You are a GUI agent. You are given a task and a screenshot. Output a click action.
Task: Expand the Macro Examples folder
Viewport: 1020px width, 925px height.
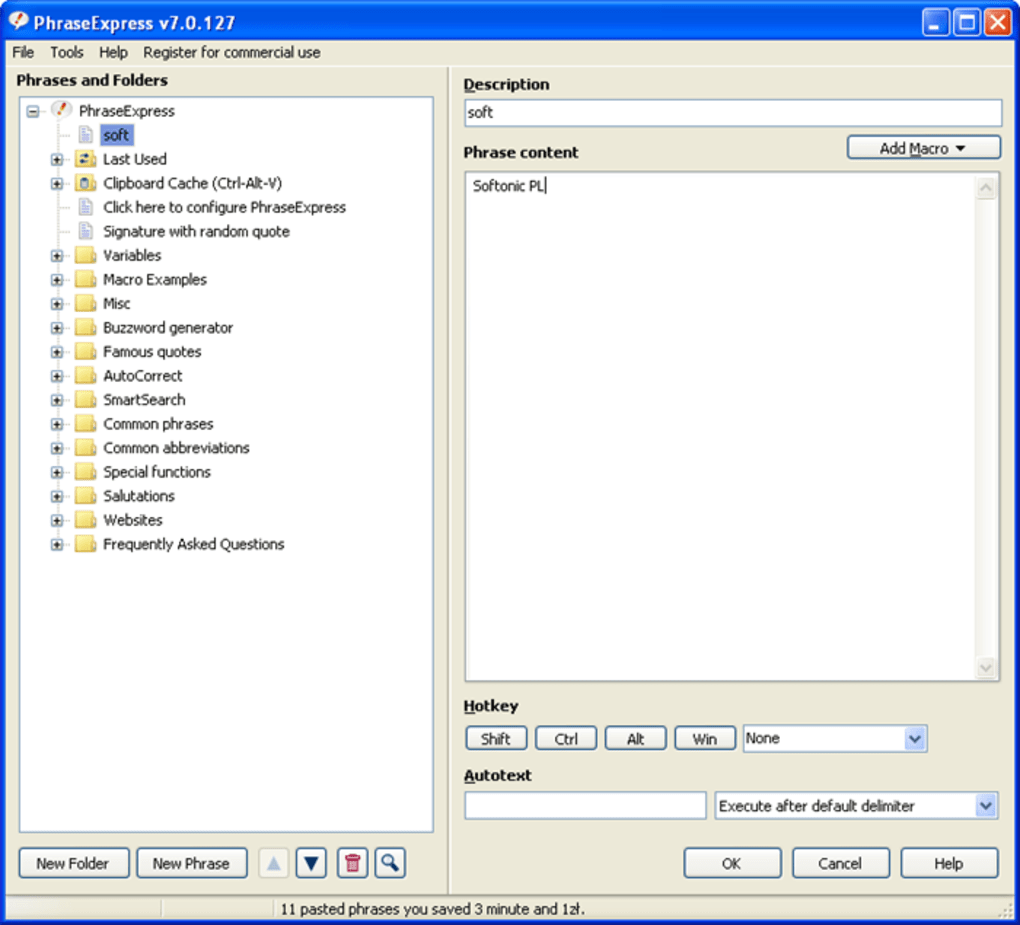pyautogui.click(x=57, y=280)
